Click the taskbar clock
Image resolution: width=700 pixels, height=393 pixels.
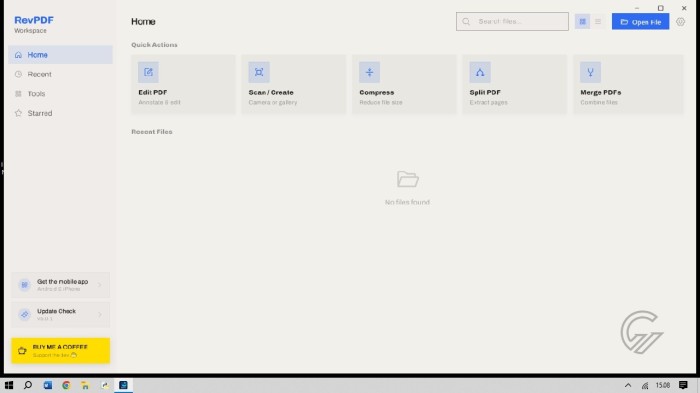(x=662, y=385)
